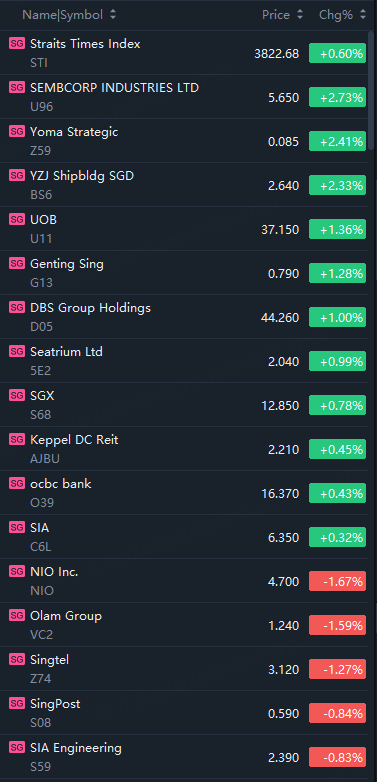Select the ocbc bank row
The image size is (377, 782).
click(x=185, y=493)
